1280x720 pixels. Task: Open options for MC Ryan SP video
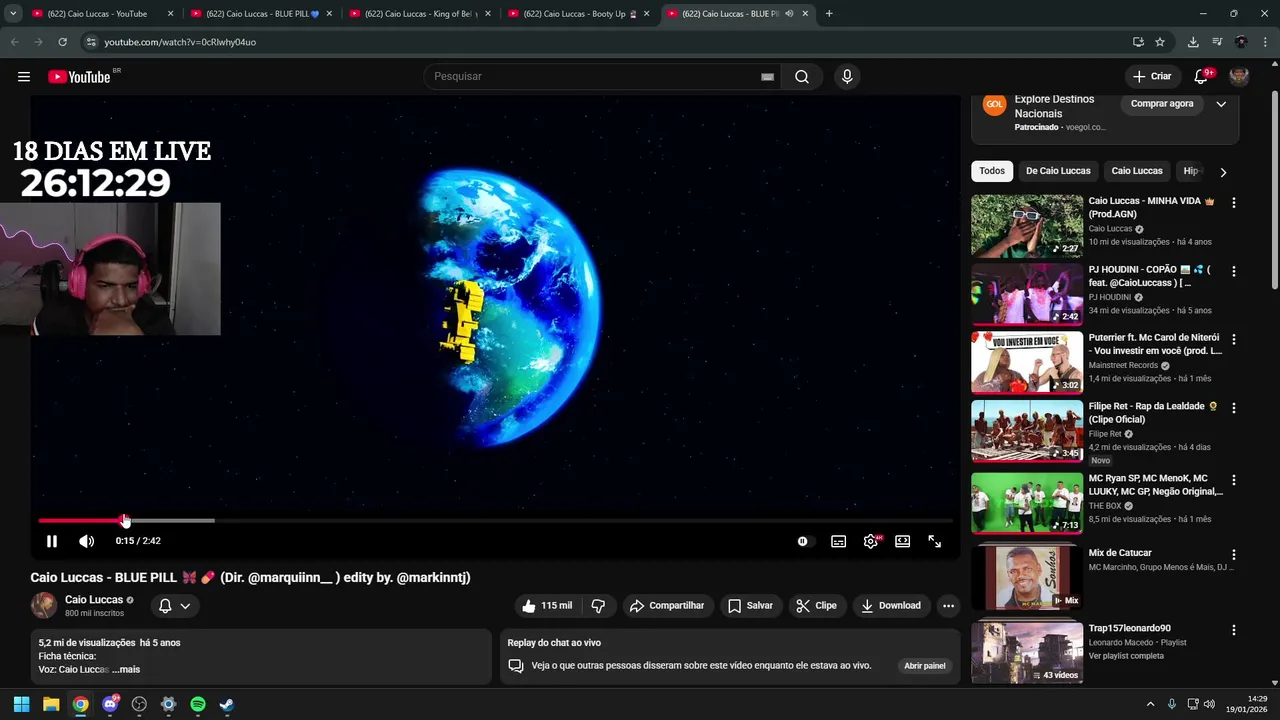pos(1233,479)
